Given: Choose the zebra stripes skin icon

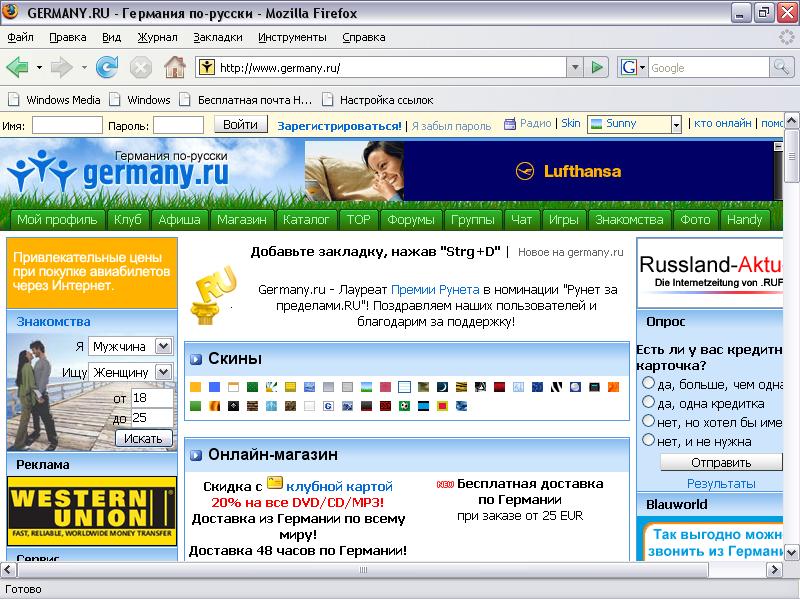Looking at the screenshot, I should 556,387.
